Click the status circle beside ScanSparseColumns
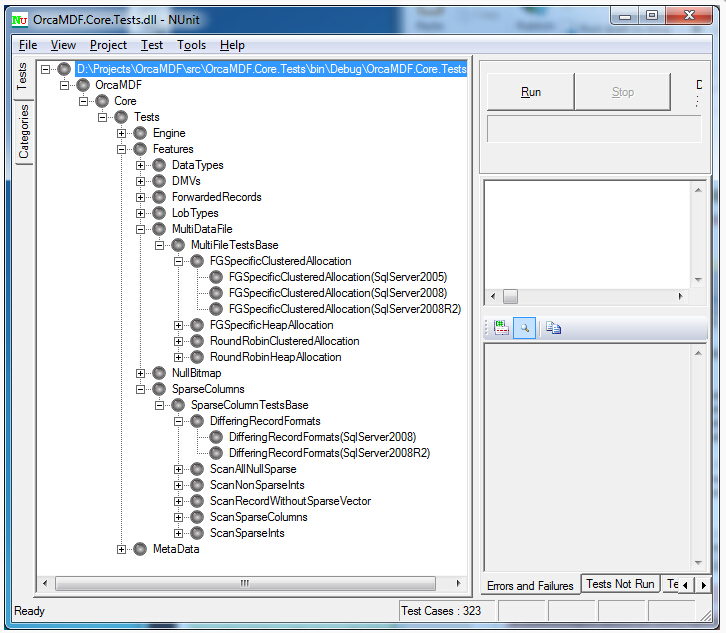This screenshot has width=726, height=633. click(x=197, y=517)
